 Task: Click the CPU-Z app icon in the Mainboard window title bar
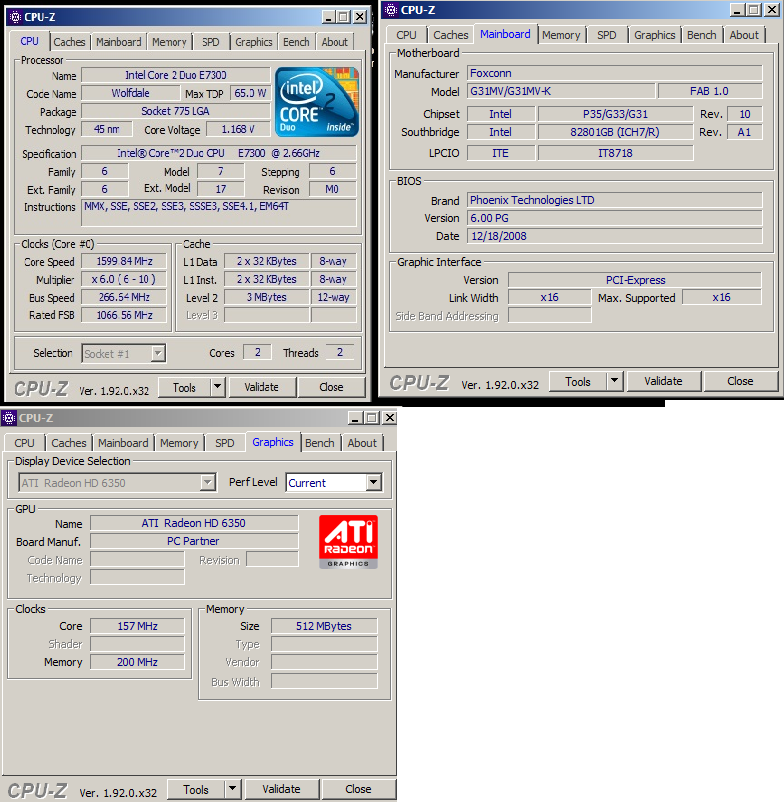click(x=391, y=9)
